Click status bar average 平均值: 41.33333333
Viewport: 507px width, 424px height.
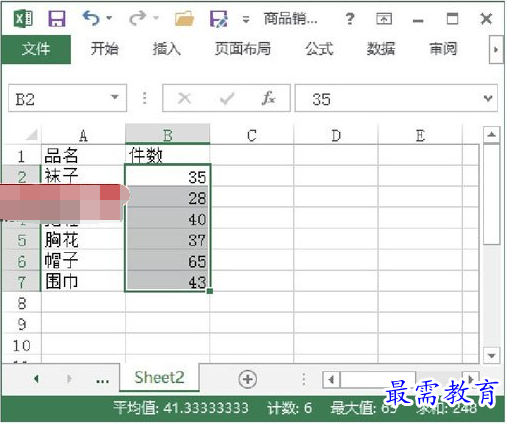pos(181,407)
